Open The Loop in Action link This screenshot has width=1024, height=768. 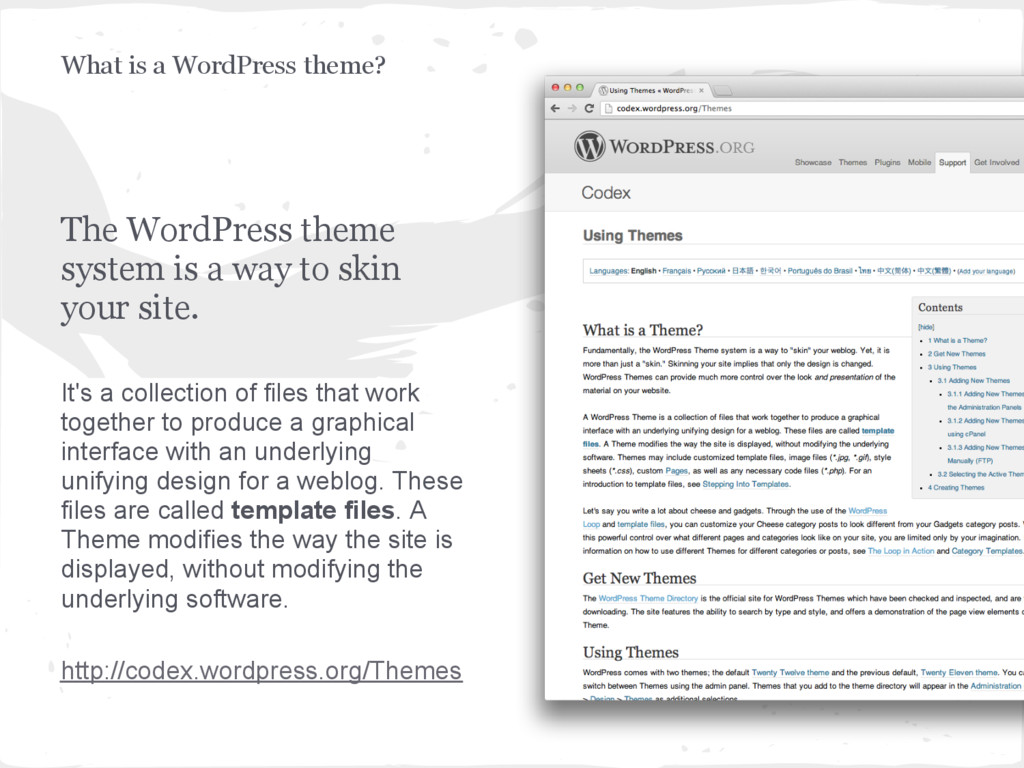click(901, 551)
